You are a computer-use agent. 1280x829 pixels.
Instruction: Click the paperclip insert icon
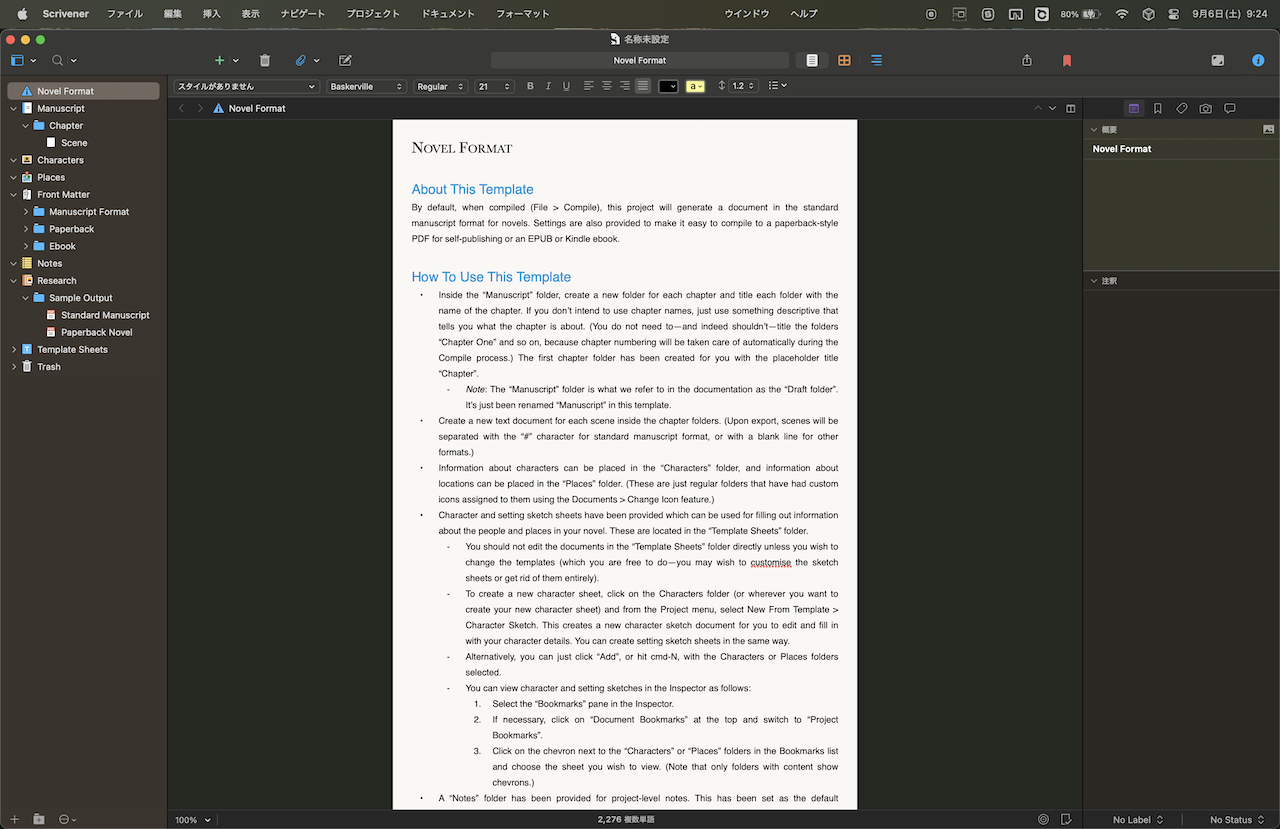pos(300,60)
